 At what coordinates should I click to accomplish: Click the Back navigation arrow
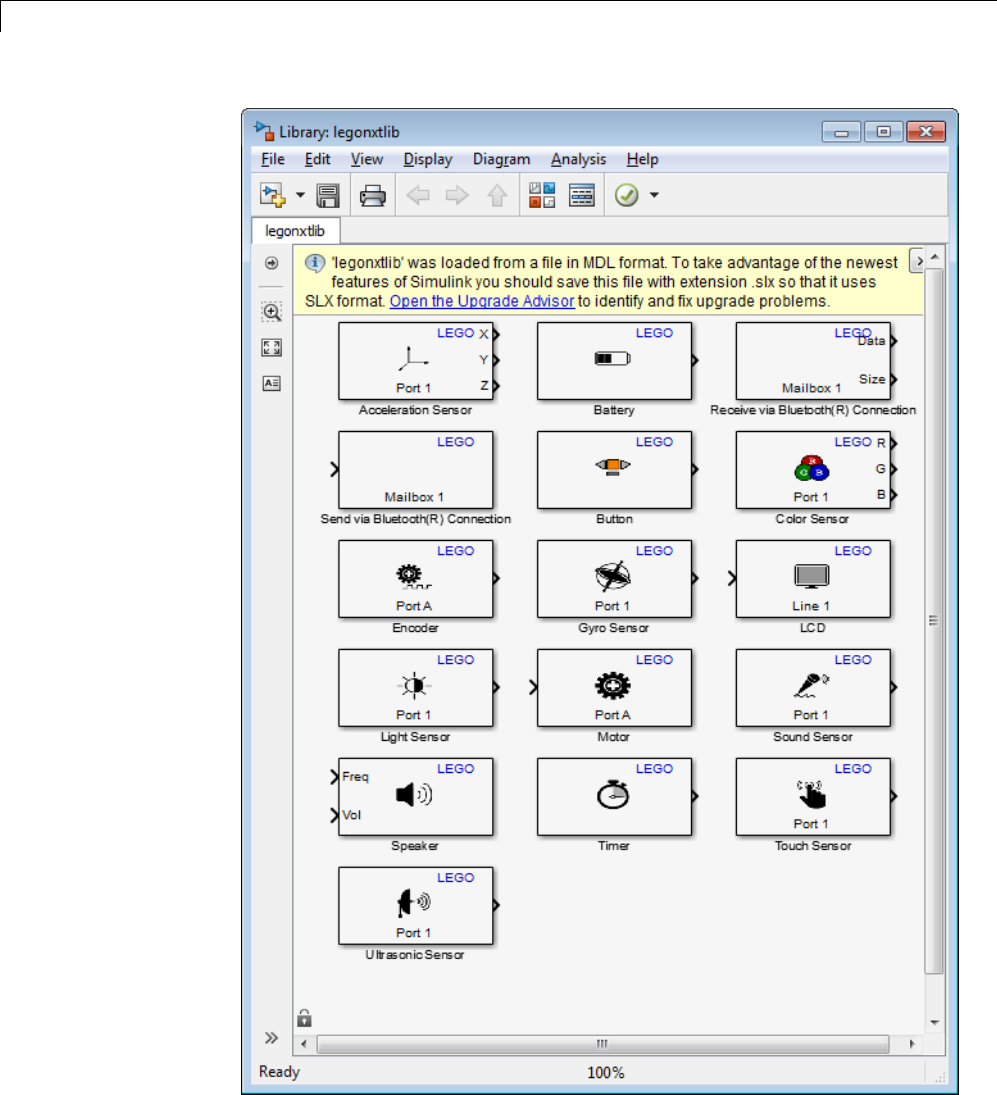(x=418, y=196)
